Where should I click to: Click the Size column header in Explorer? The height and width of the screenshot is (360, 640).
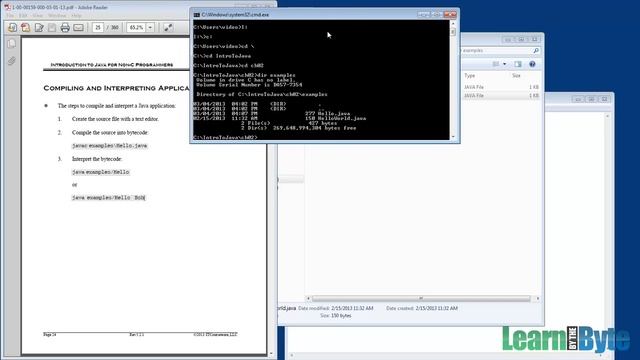click(x=516, y=76)
